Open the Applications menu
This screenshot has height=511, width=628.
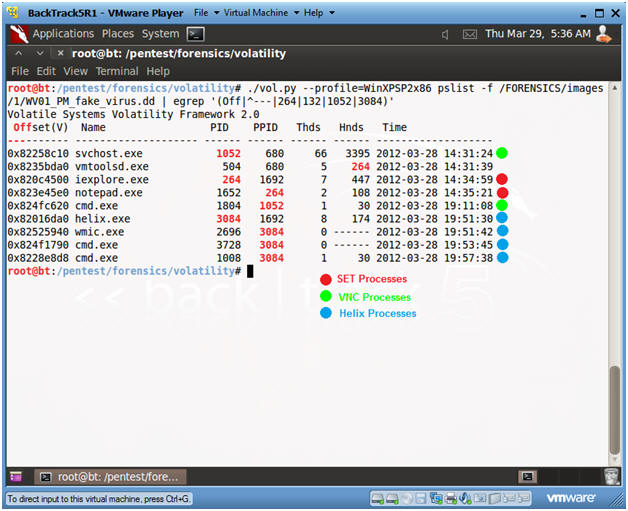point(63,34)
